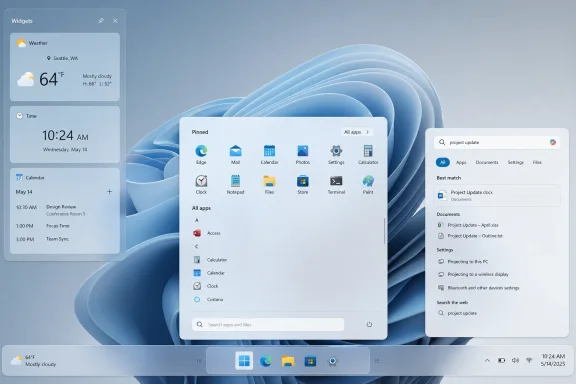This screenshot has width=576, height=384.
Task: Click the Copilot icon in search box
Action: point(552,142)
